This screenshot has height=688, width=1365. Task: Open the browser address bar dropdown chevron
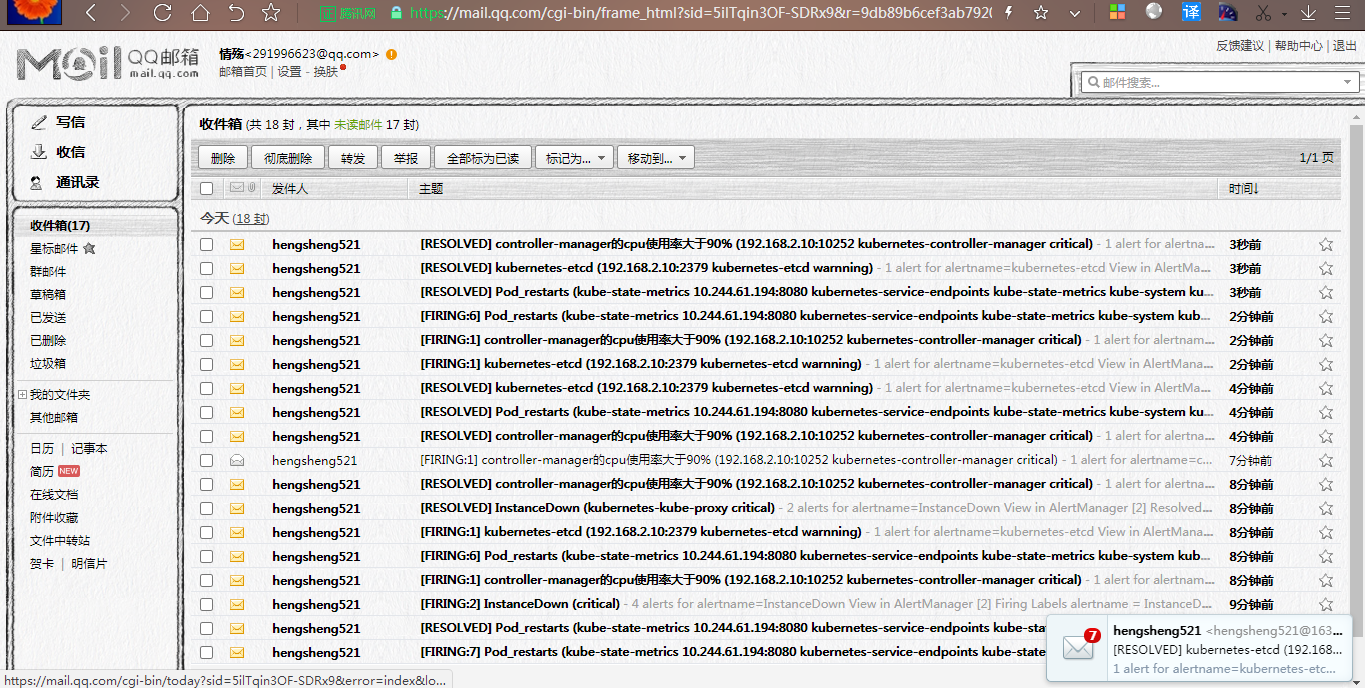coord(1075,13)
